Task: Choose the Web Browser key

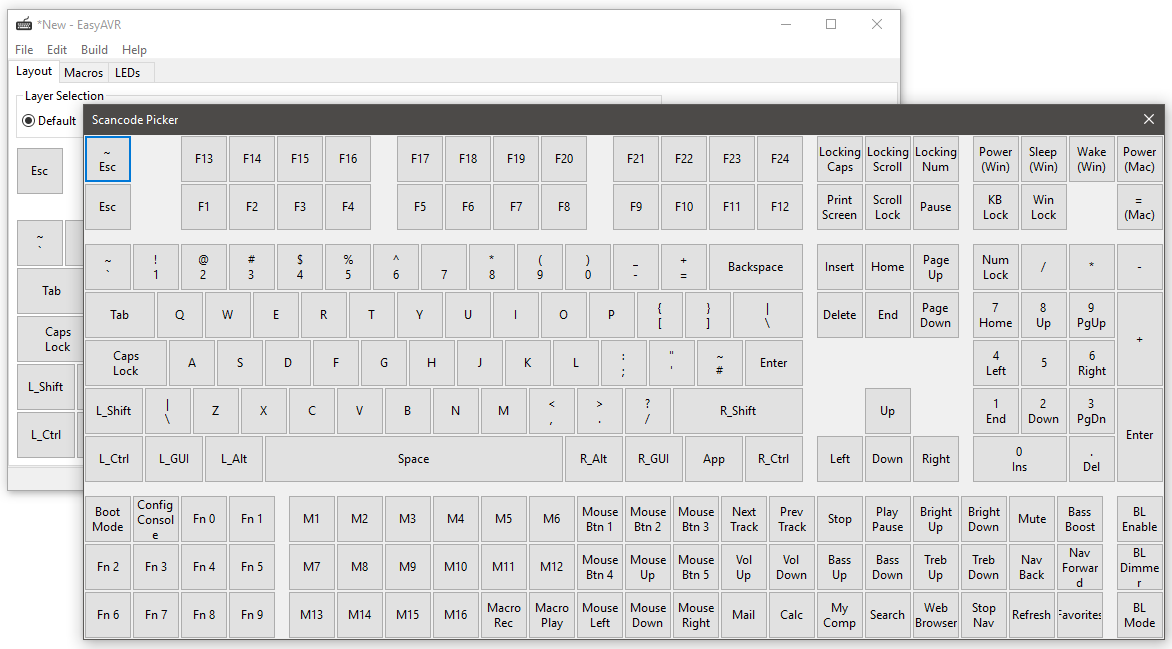Action: tap(936, 615)
